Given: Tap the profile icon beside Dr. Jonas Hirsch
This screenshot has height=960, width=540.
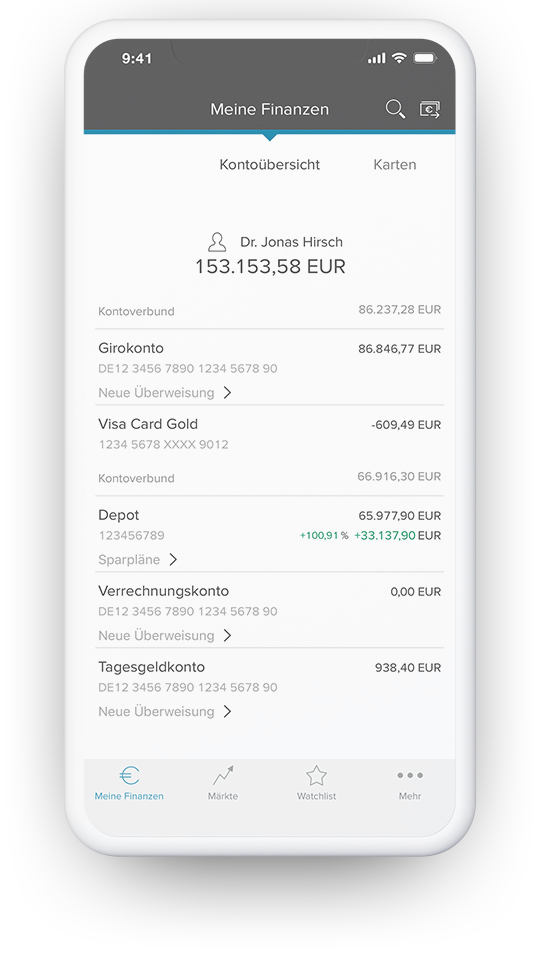Looking at the screenshot, I should 217,242.
